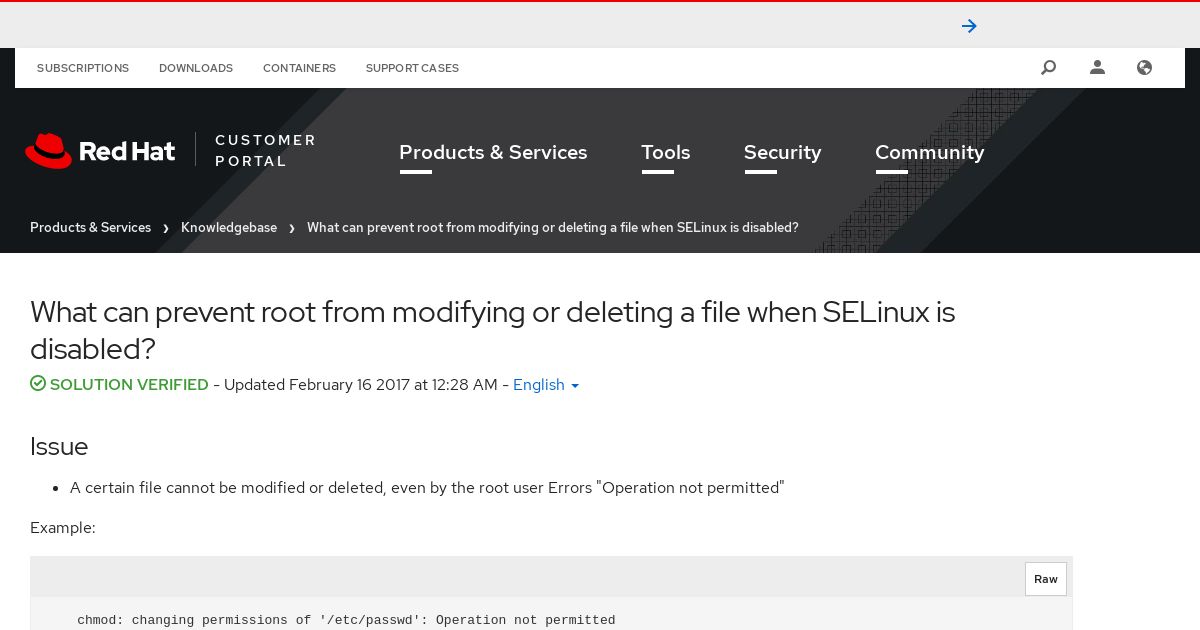Click the blue arrow in top banner
Image resolution: width=1200 pixels, height=630 pixels.
(969, 26)
